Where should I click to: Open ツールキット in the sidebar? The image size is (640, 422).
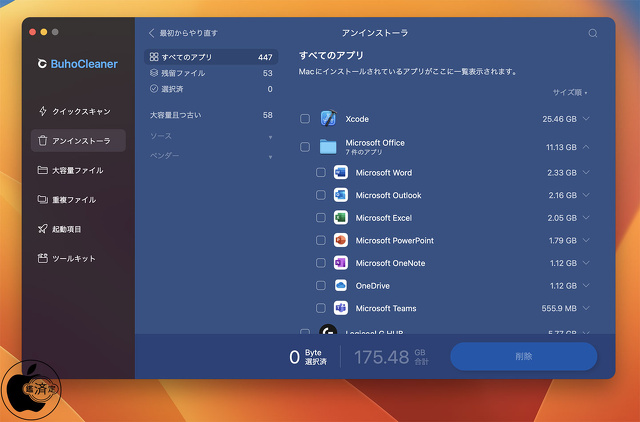(x=78, y=258)
